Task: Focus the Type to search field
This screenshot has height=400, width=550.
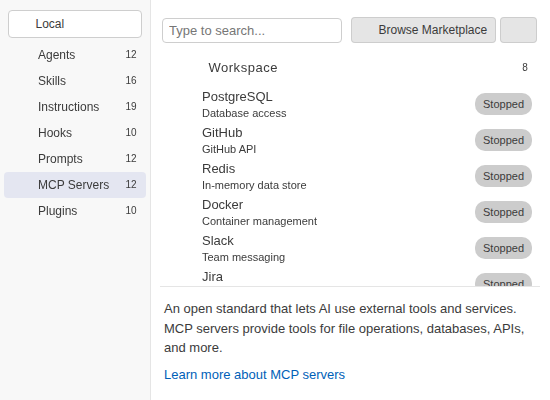Action: click(x=252, y=31)
